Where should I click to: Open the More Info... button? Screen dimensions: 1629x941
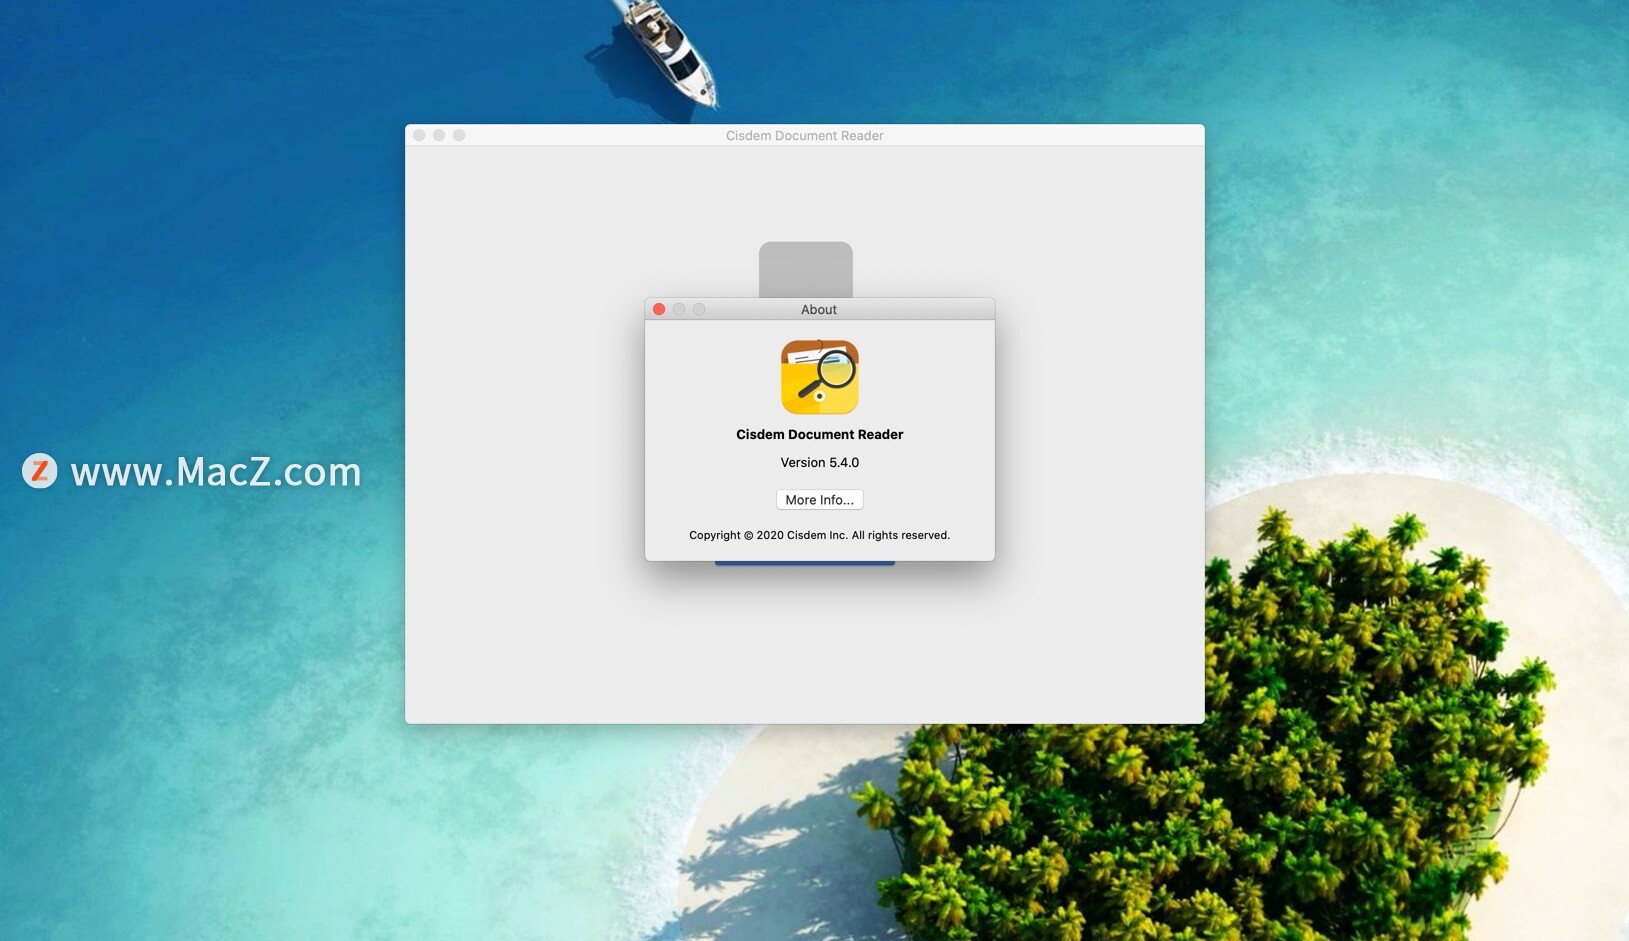[x=819, y=500]
